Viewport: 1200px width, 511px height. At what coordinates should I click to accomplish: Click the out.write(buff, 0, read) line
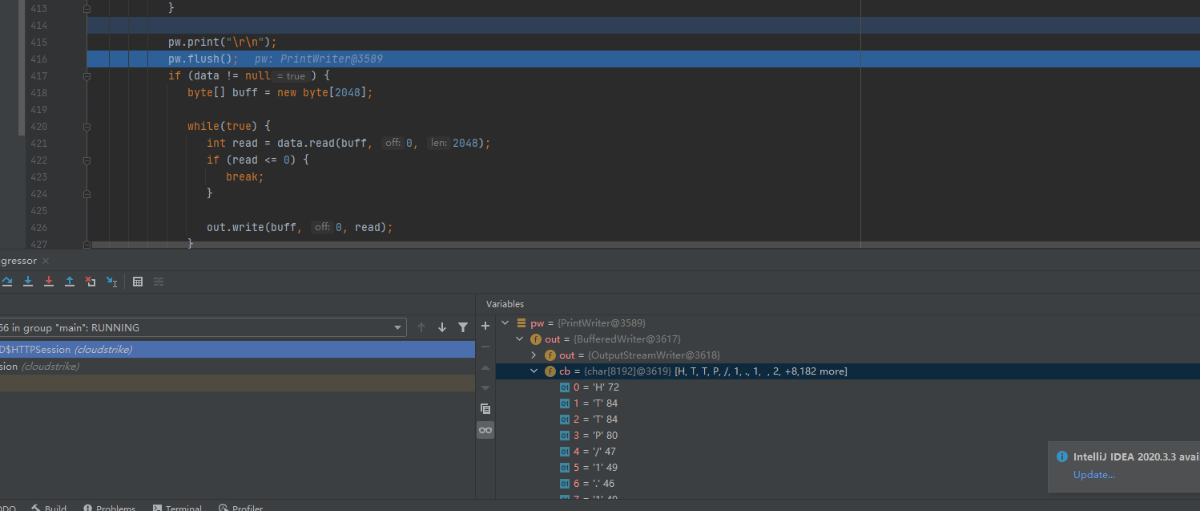pos(299,227)
